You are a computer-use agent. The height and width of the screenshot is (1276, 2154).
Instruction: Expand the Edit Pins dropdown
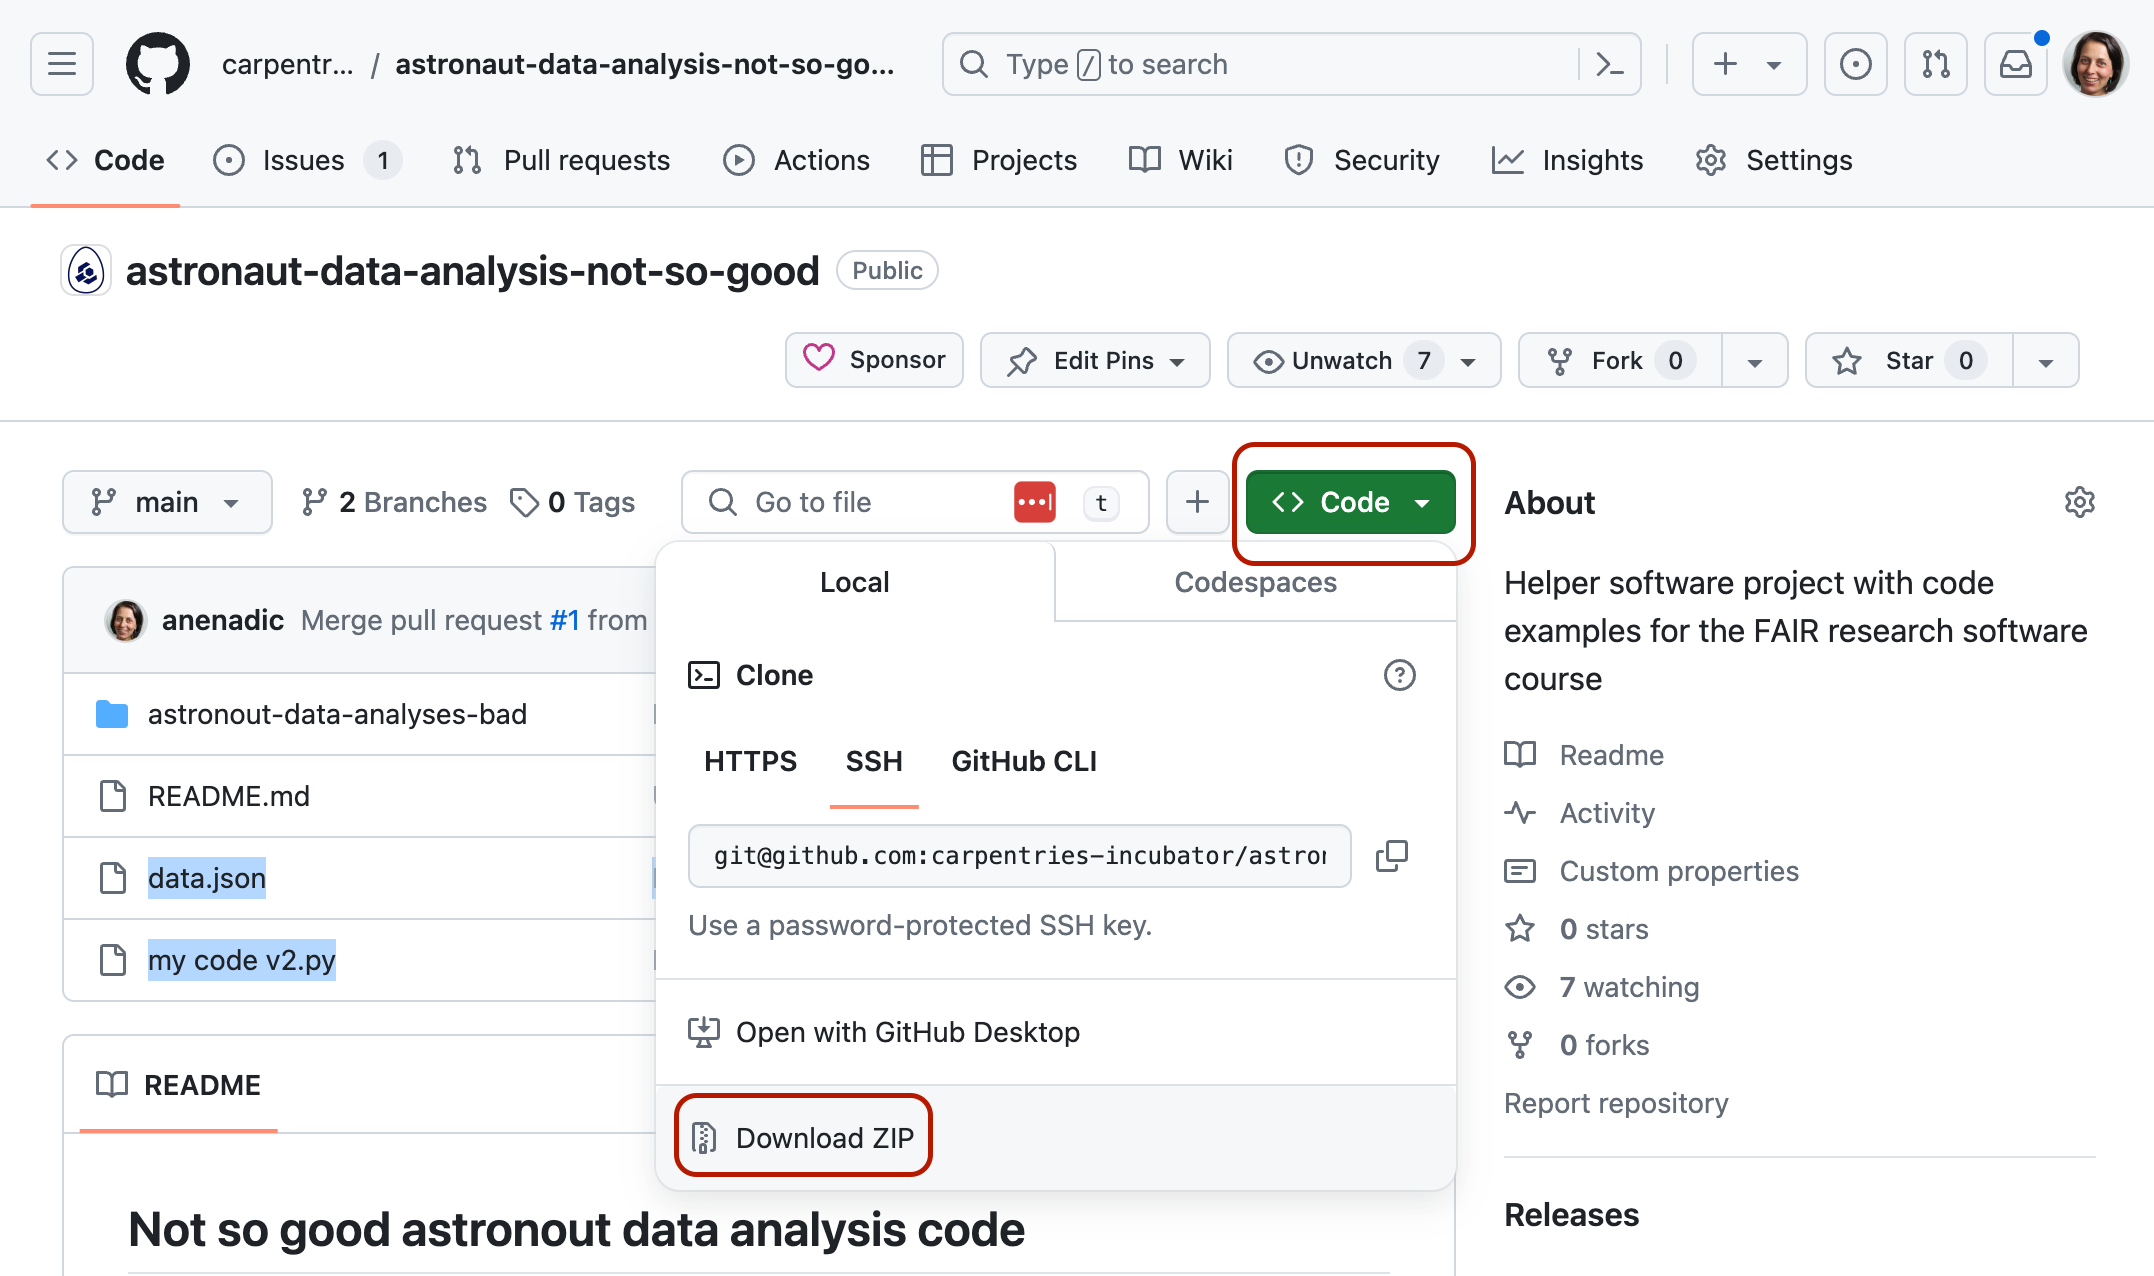point(1095,360)
